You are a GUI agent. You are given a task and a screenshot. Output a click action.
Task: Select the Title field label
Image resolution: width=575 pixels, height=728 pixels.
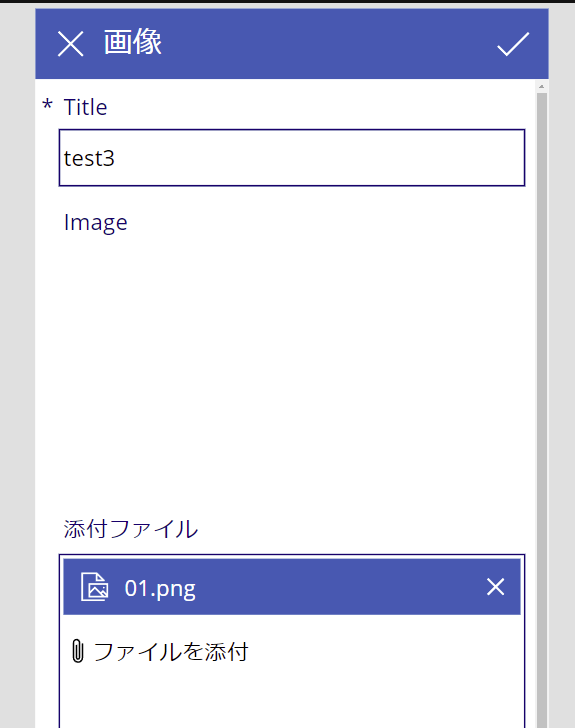[85, 107]
